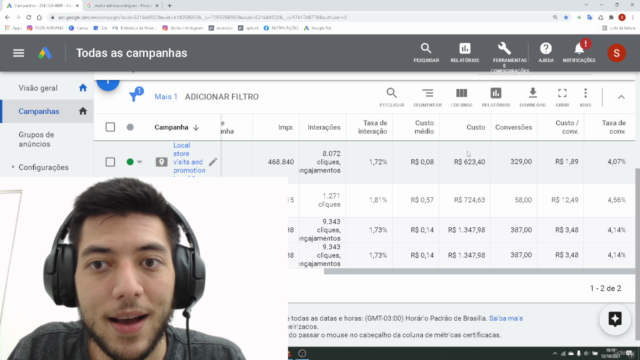Check the Local store visits campaign checkbox

[x=110, y=162]
